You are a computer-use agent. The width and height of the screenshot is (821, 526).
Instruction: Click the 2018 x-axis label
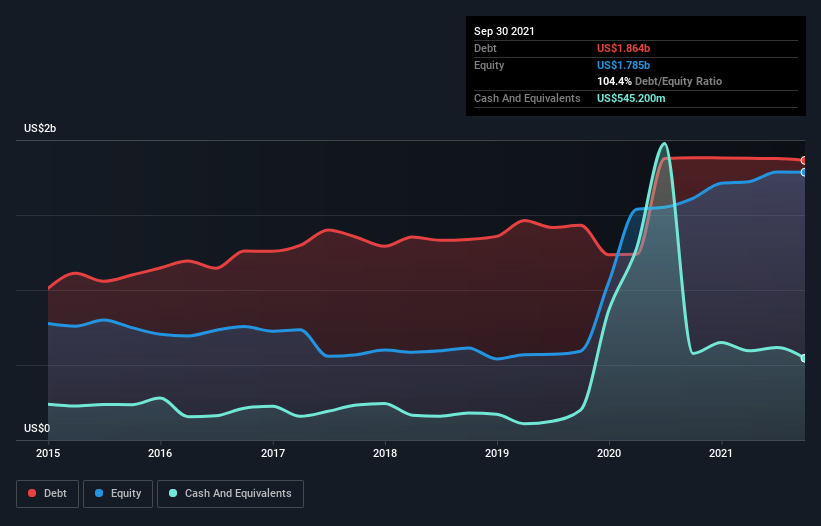(385, 453)
